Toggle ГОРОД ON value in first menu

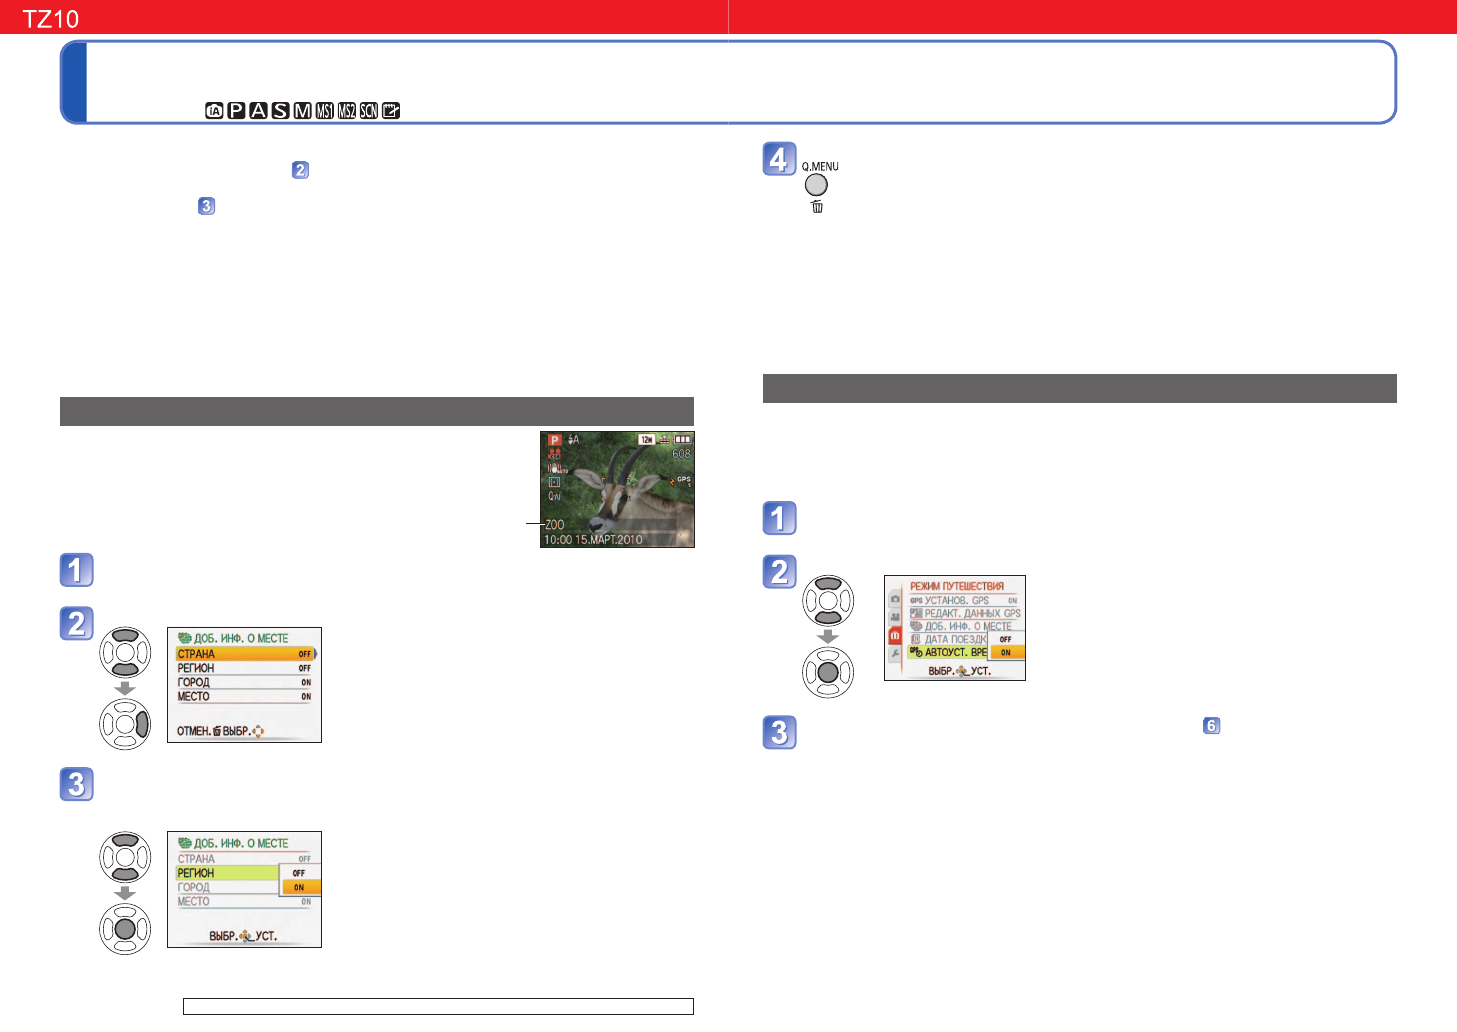click(x=306, y=682)
